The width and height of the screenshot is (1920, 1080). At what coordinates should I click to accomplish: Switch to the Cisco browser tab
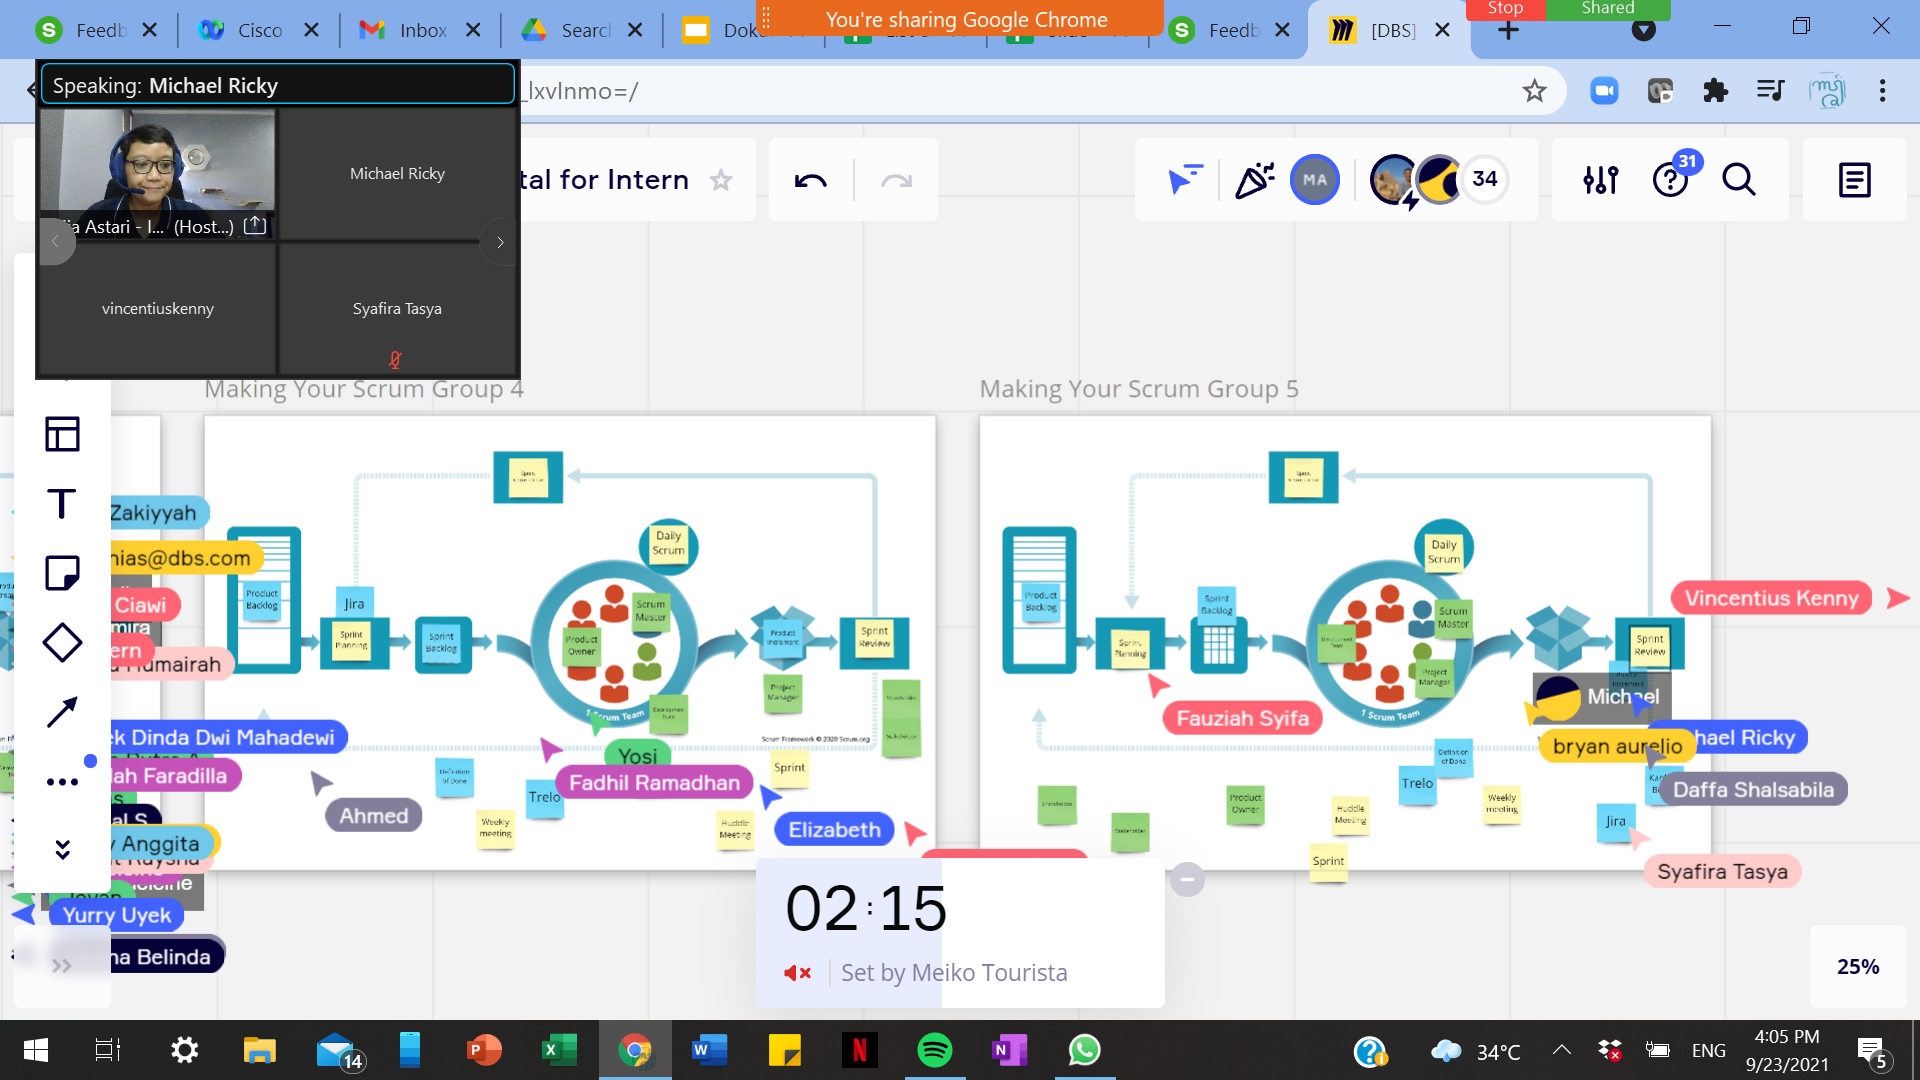pos(260,30)
